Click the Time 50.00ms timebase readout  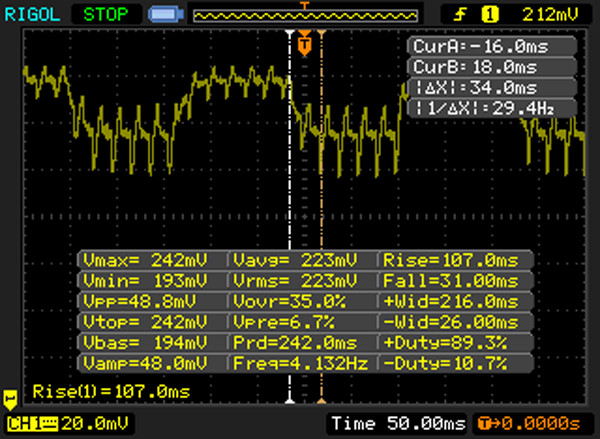398,424
